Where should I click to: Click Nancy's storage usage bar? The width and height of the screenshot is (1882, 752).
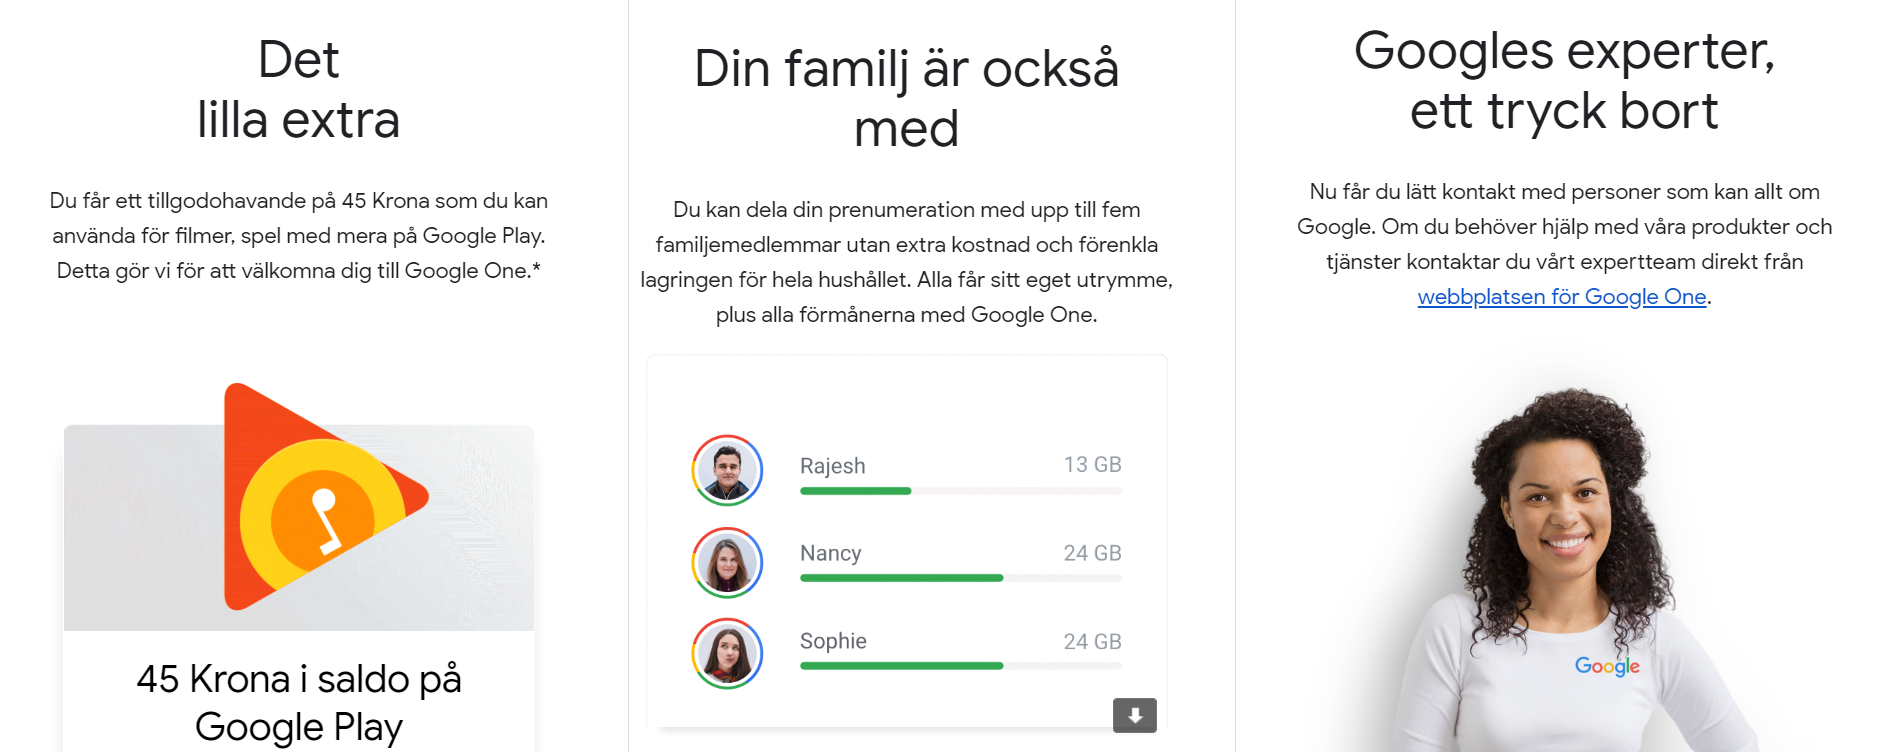coord(961,578)
